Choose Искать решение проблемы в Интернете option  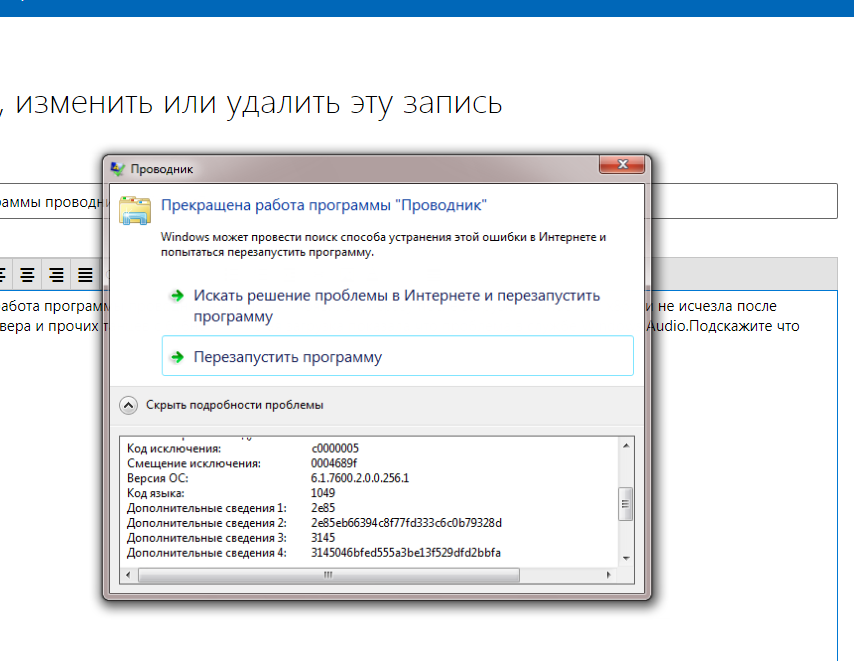click(398, 305)
